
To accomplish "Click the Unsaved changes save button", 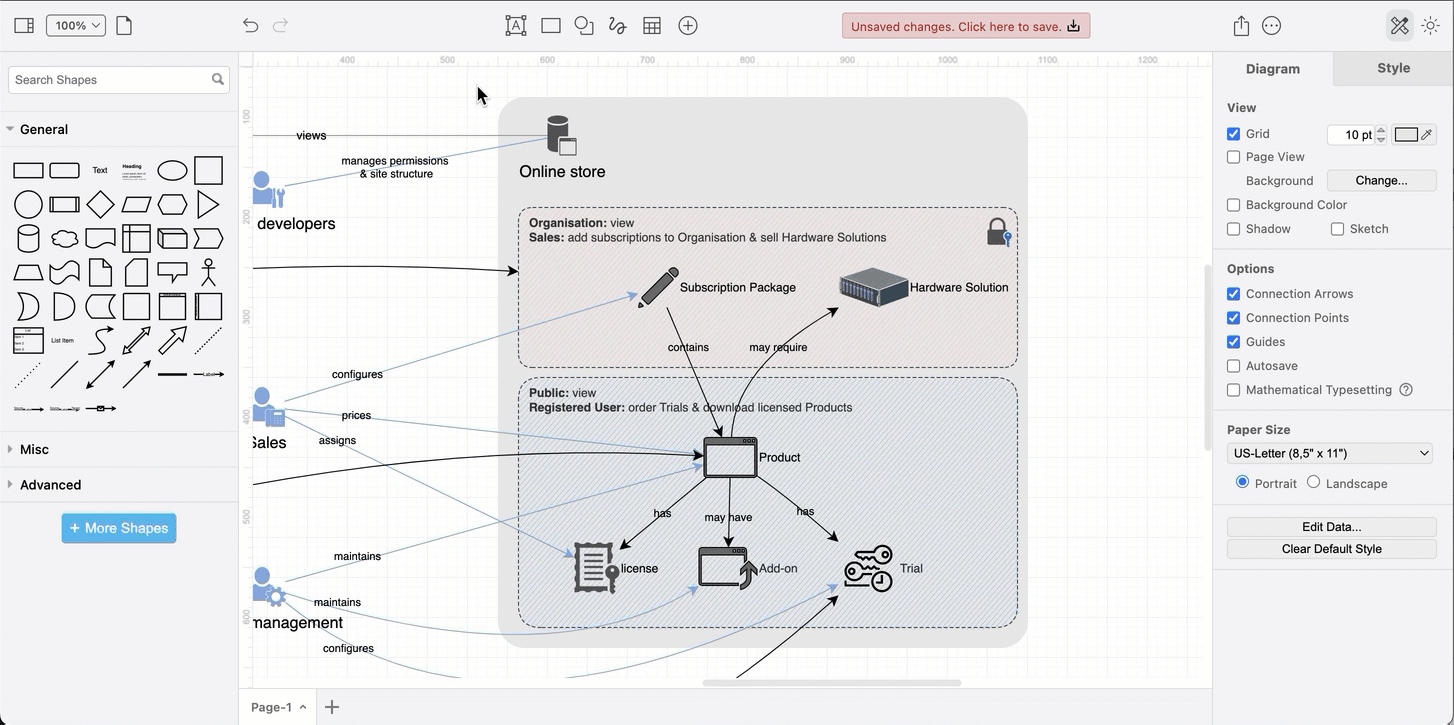I will pyautogui.click(x=964, y=25).
